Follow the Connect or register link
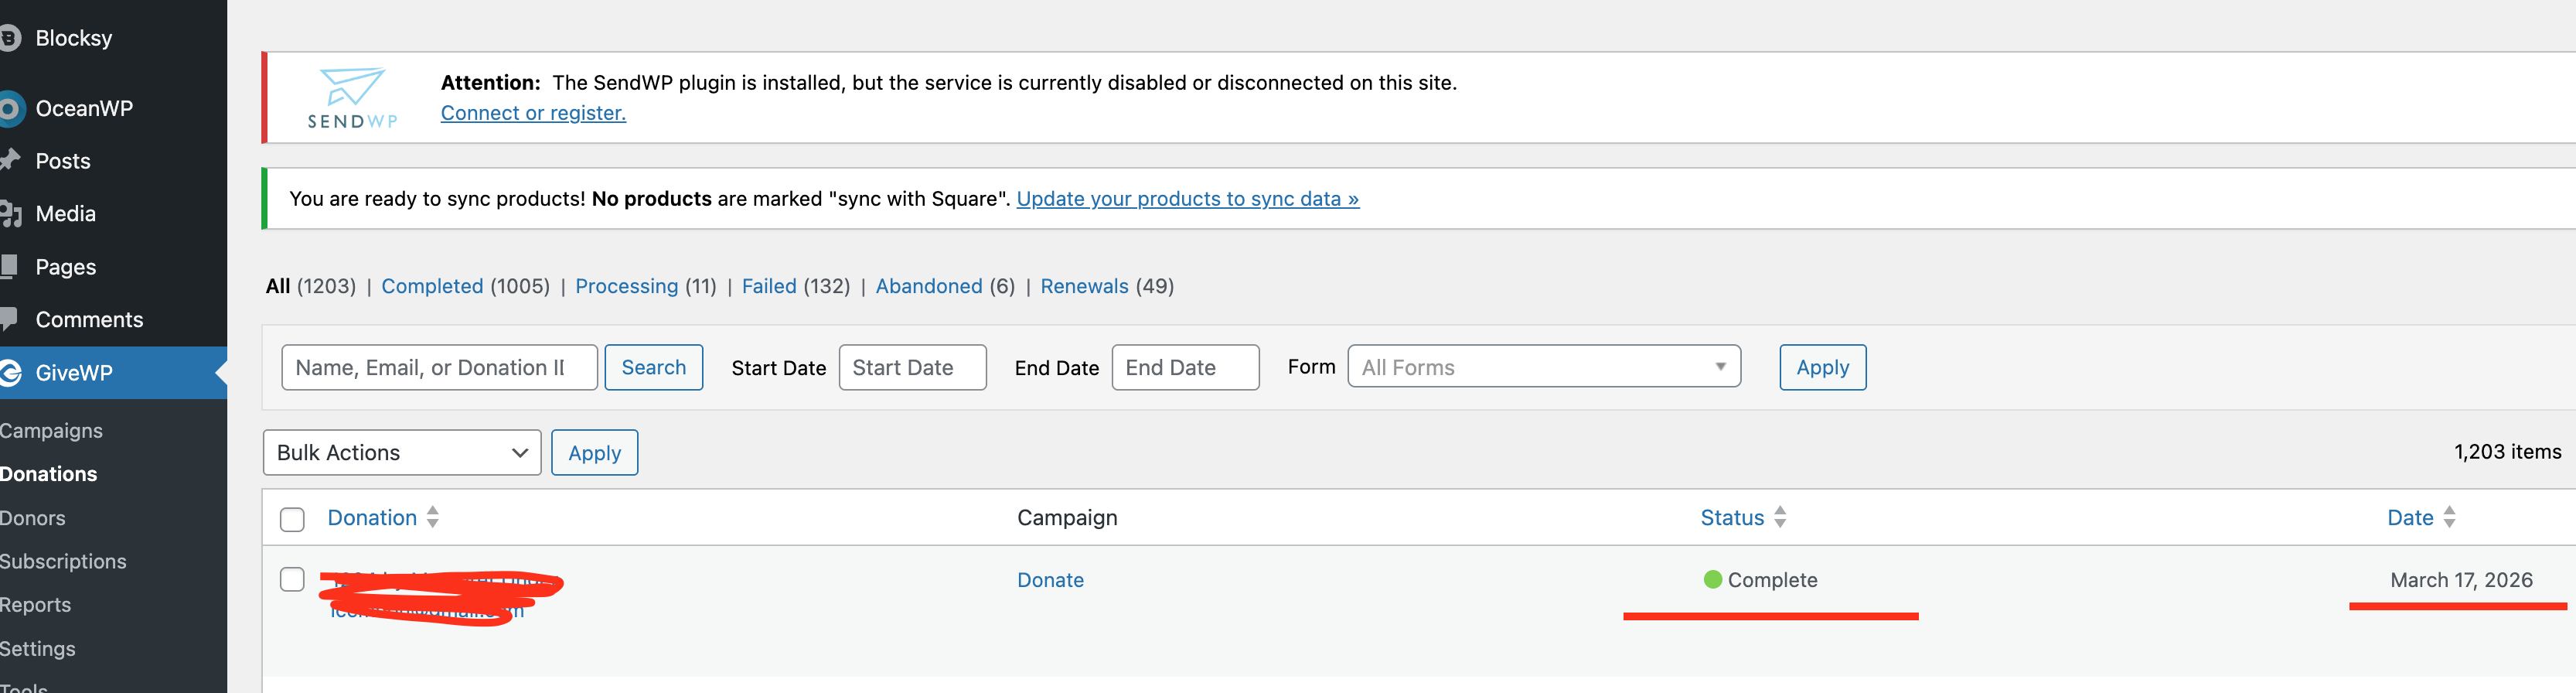The width and height of the screenshot is (2576, 693). tap(533, 113)
